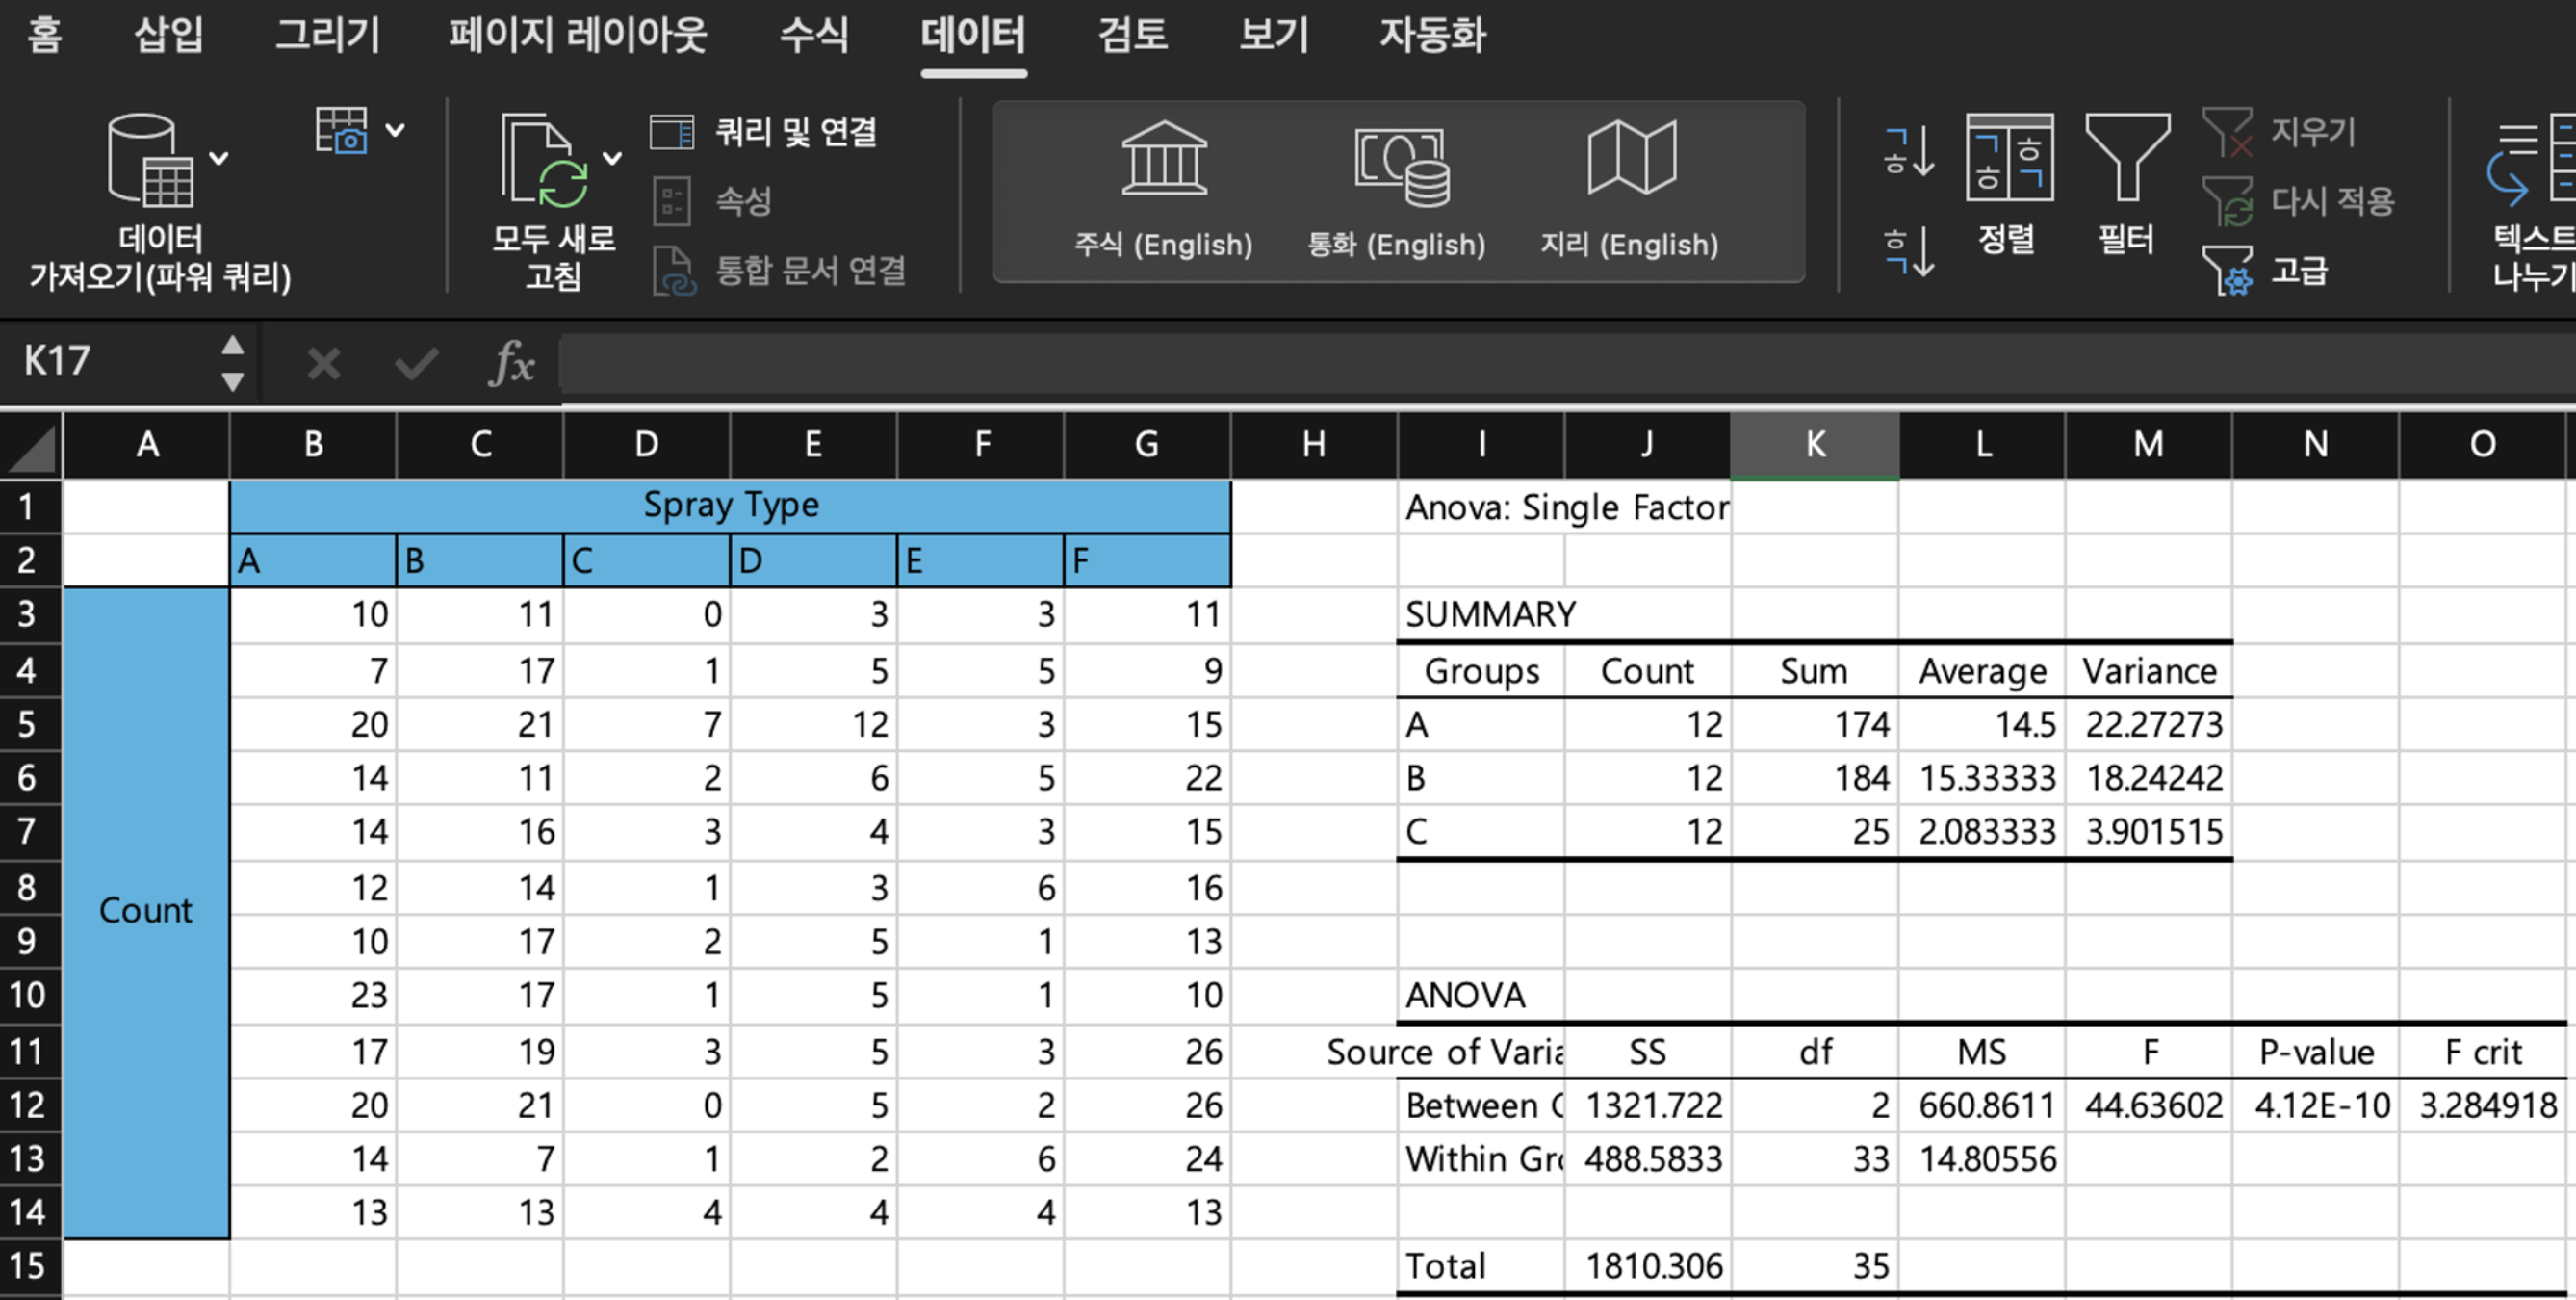Open the Page Layout (페이지 레이아웃) tab

(577, 35)
